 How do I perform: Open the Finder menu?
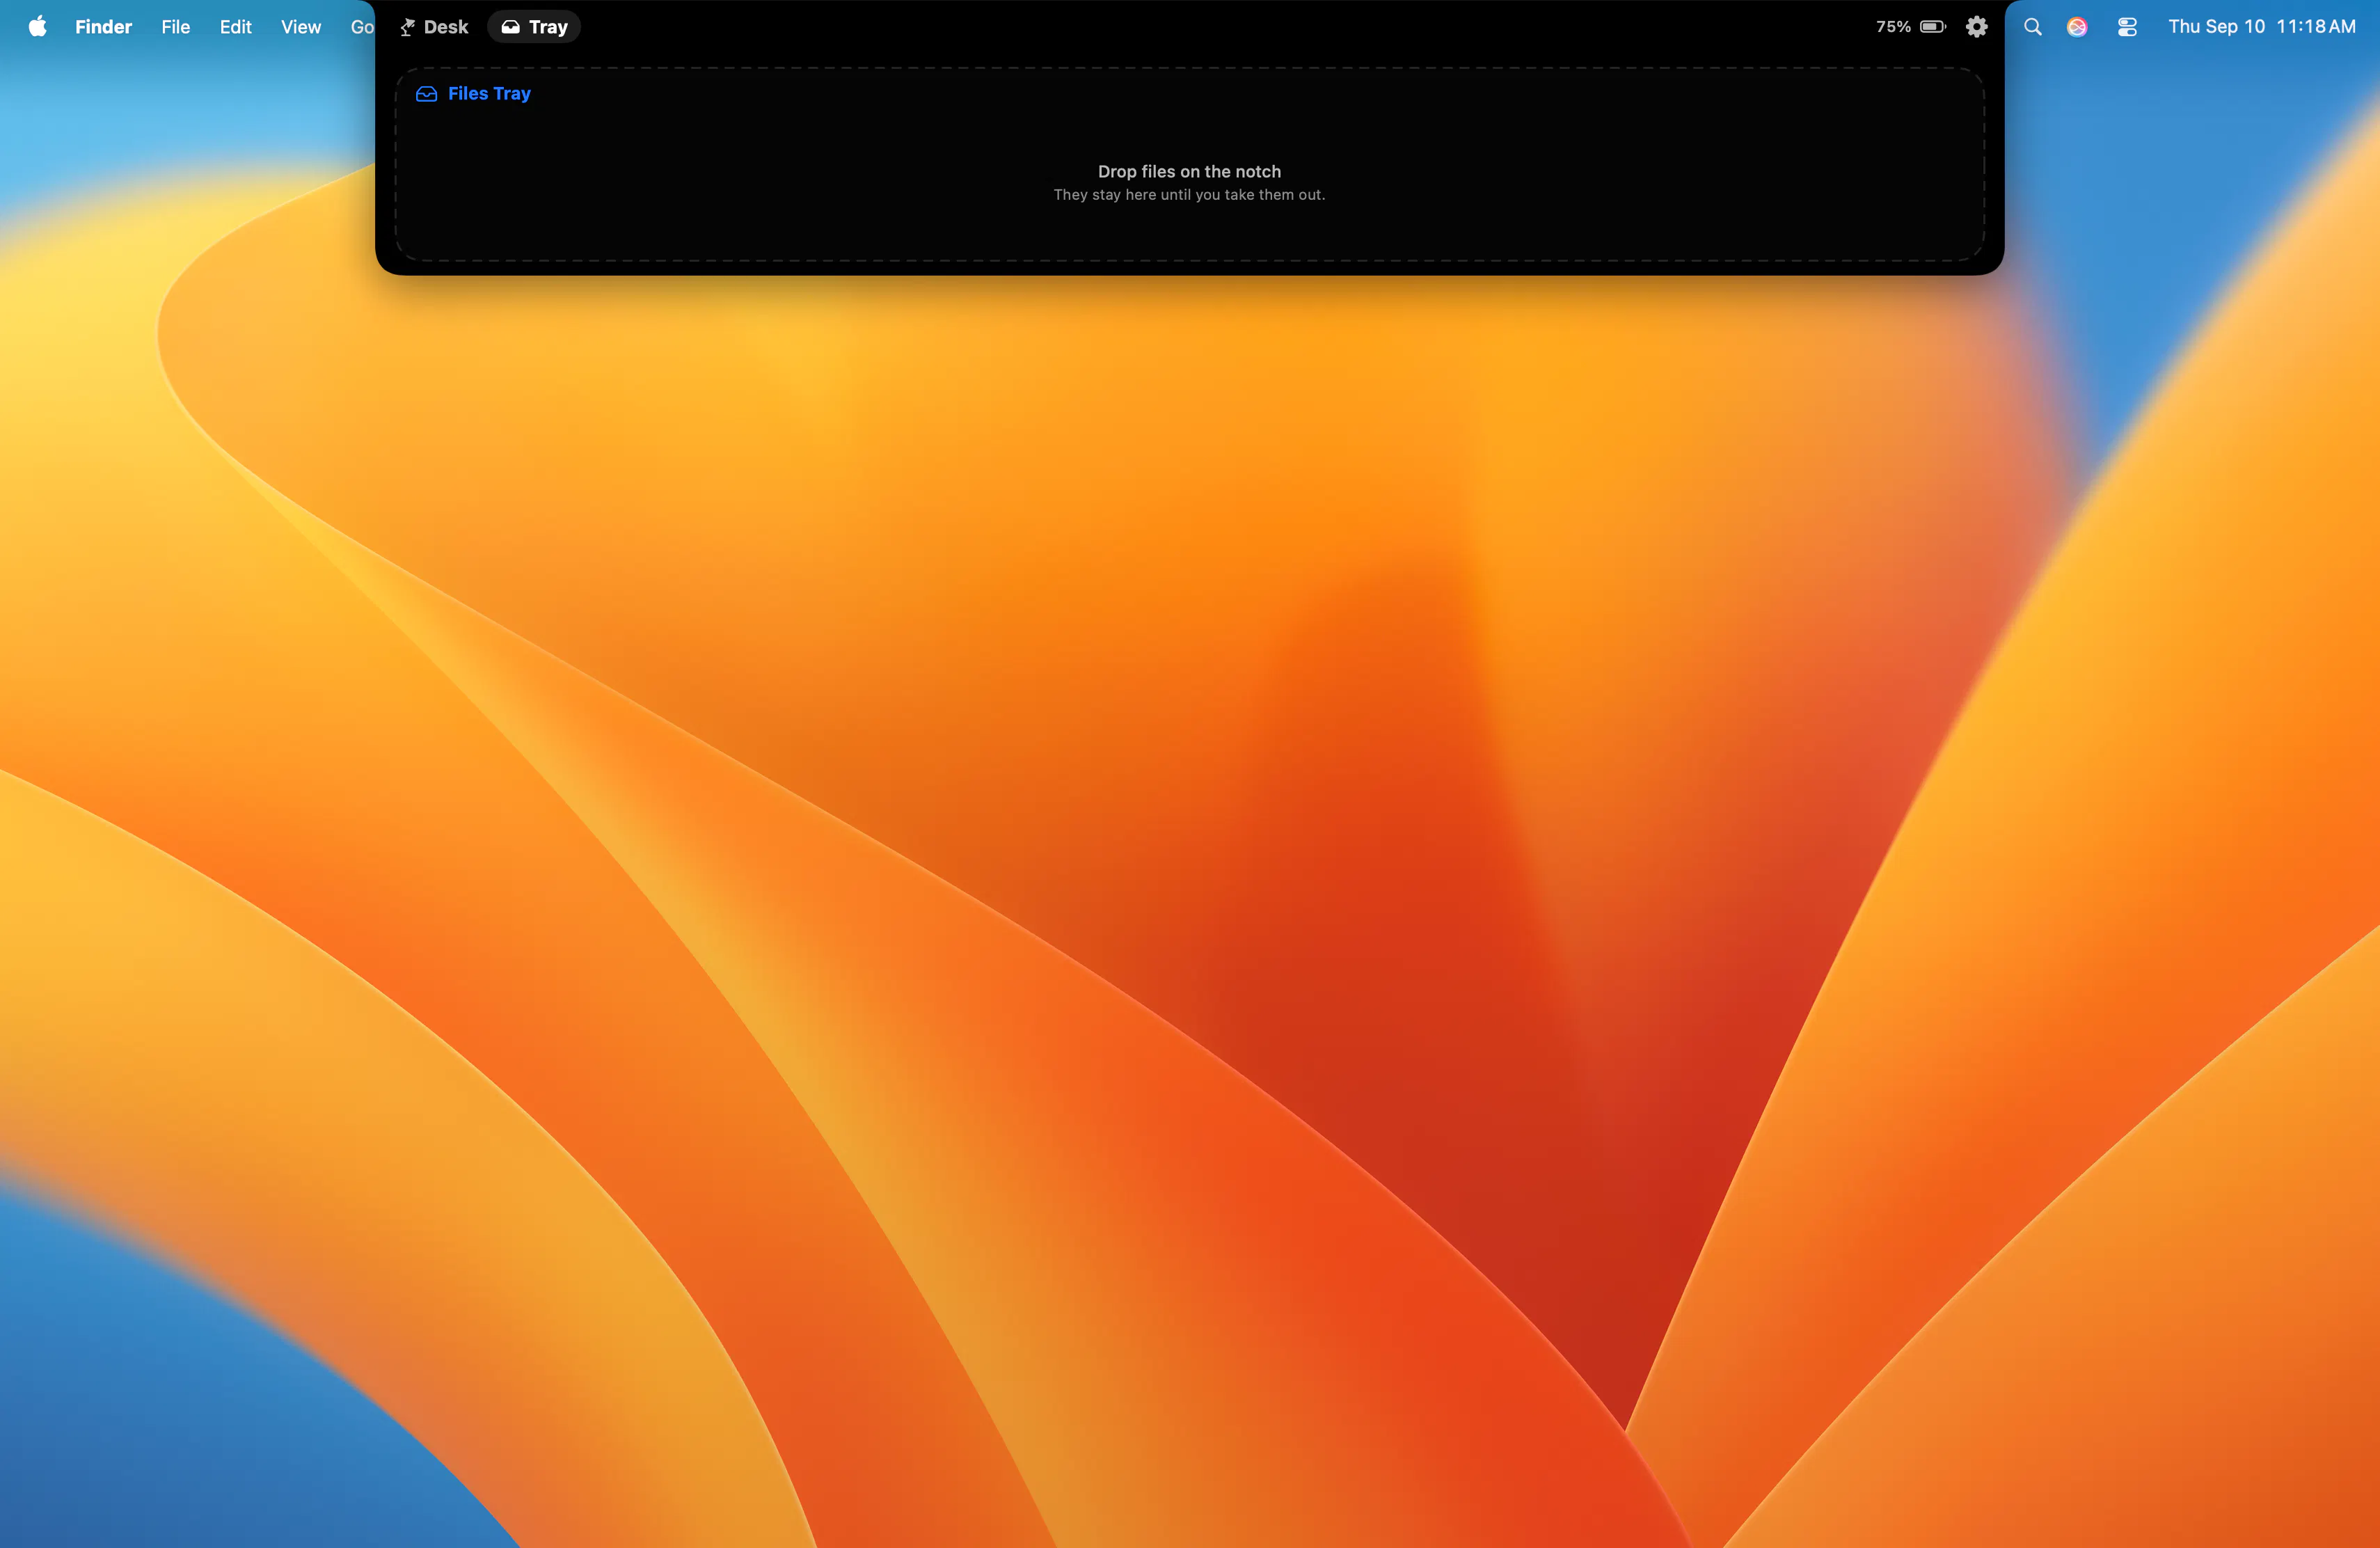point(103,27)
